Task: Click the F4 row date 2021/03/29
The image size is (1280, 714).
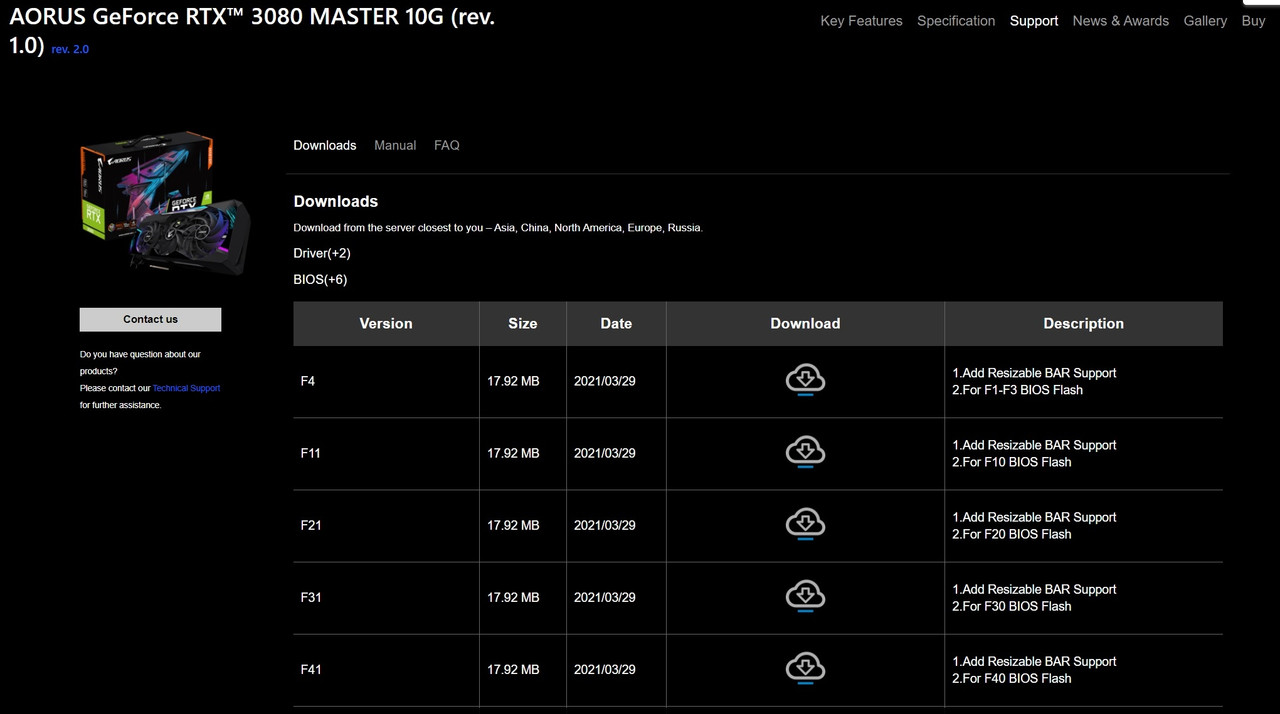Action: 605,381
